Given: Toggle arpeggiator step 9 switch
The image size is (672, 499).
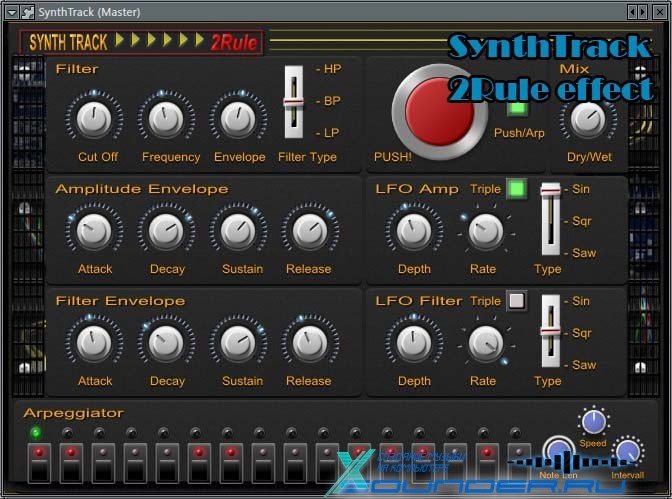Looking at the screenshot, I should [295, 463].
